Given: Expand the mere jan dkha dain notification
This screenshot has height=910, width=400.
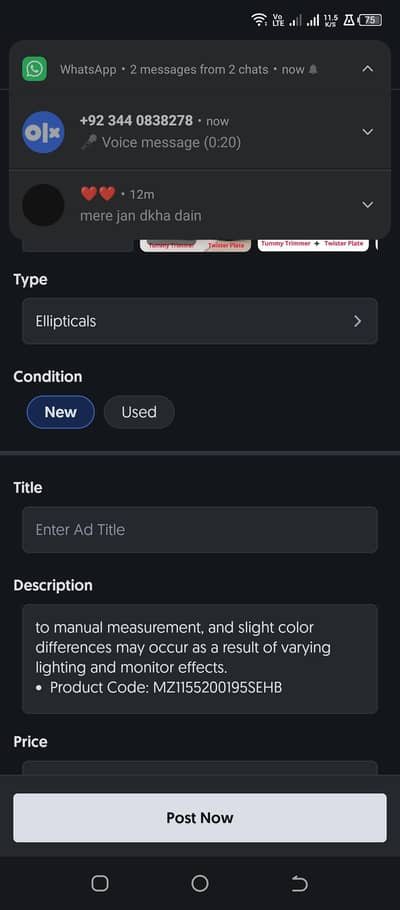Looking at the screenshot, I should (367, 204).
